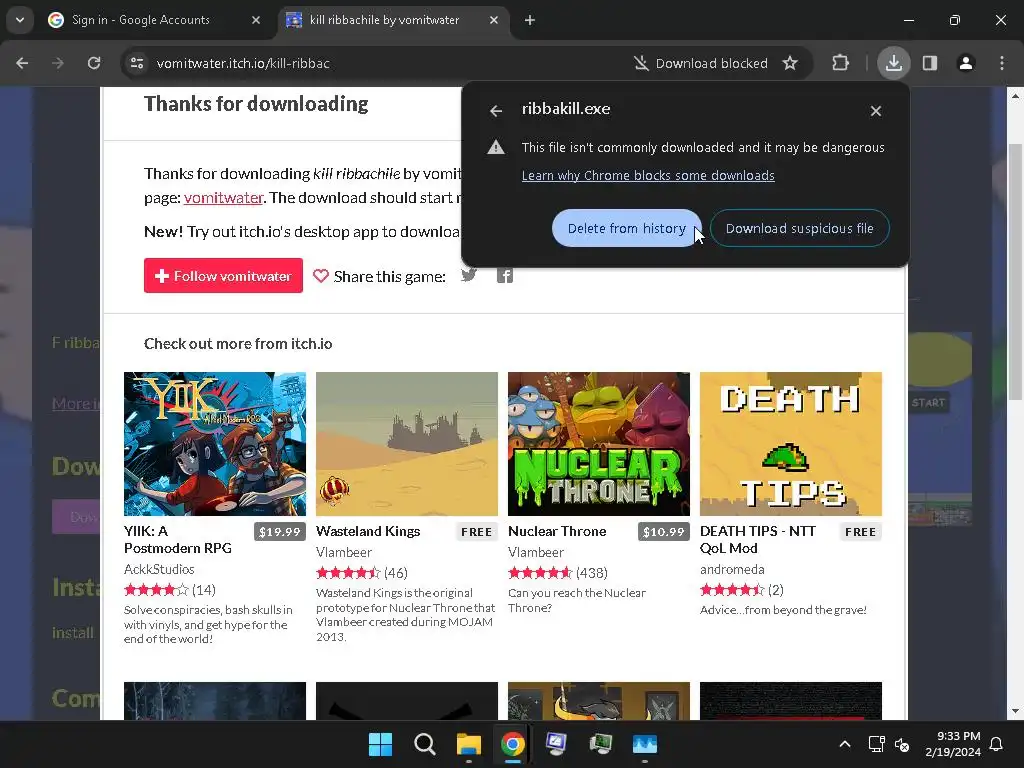This screenshot has height=768, width=1024.
Task: Click the Chrome taskbar icon
Action: (x=513, y=744)
